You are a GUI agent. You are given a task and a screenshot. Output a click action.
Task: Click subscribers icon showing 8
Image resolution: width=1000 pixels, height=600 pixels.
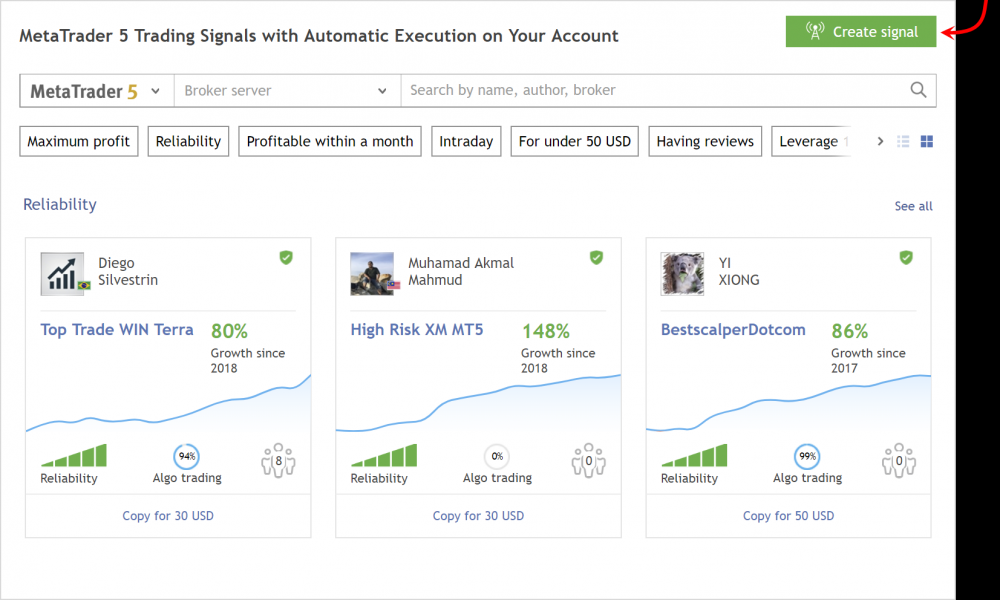tap(278, 460)
